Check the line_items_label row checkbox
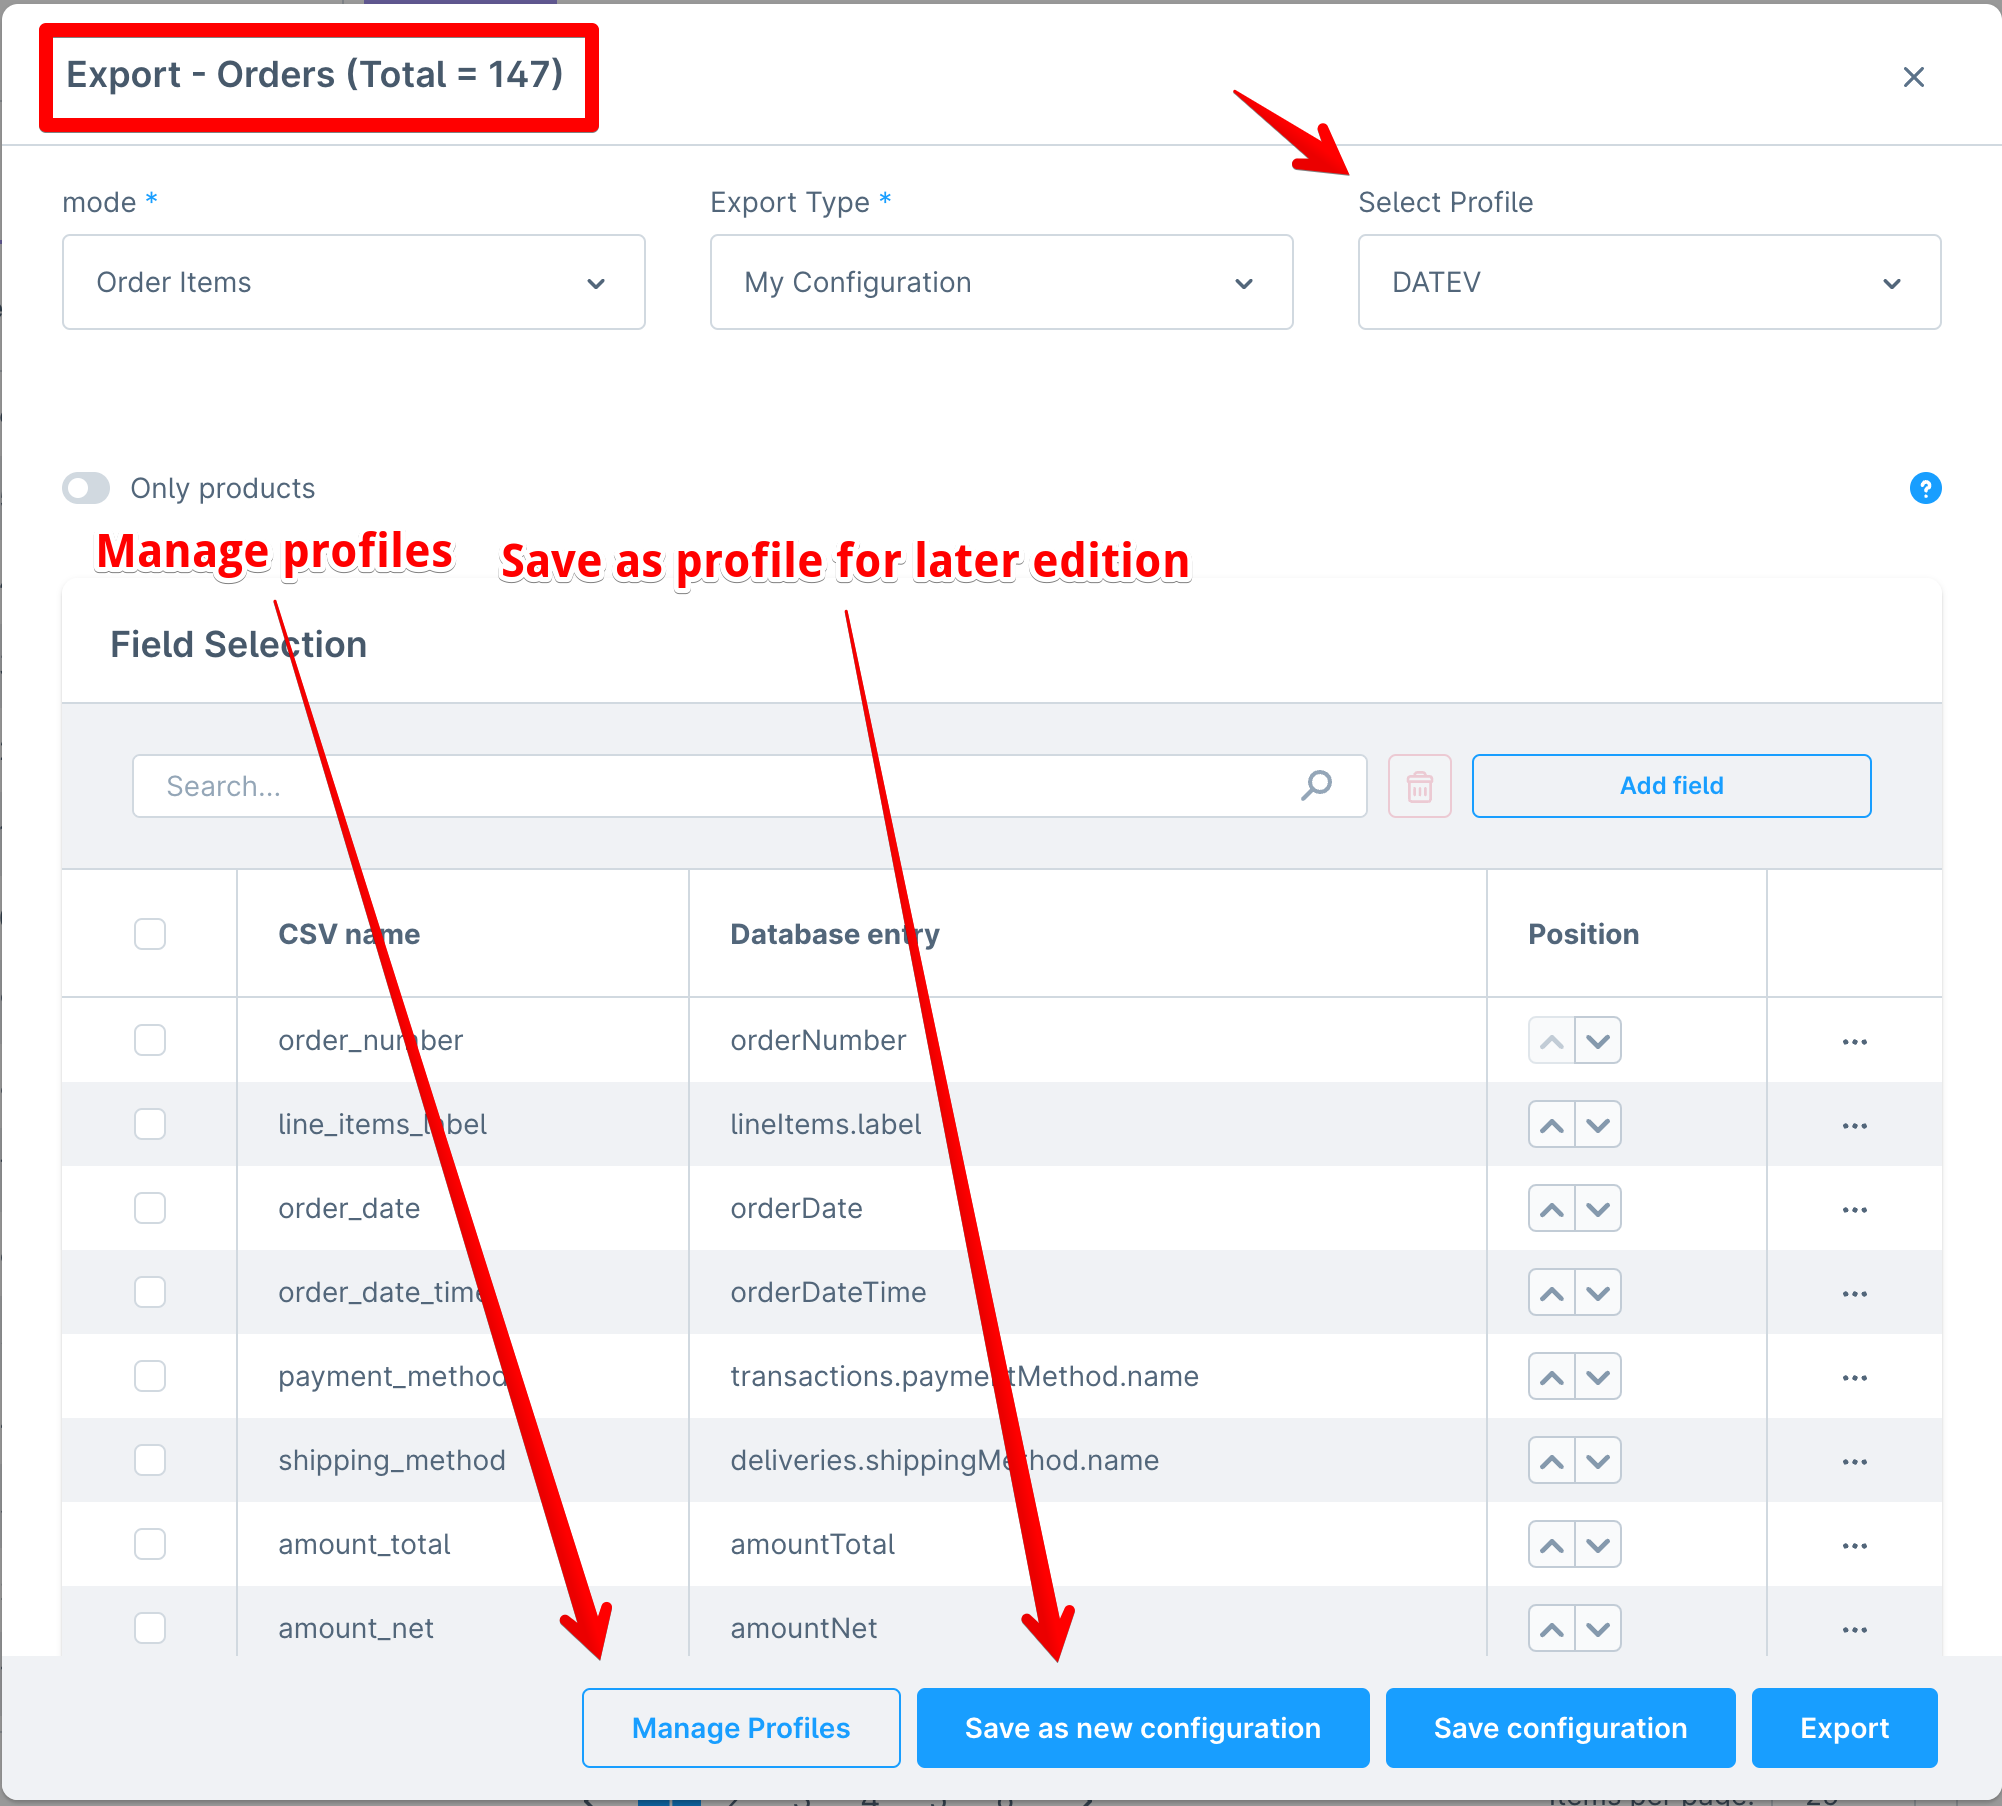This screenshot has width=2002, height=1806. pos(150,1124)
